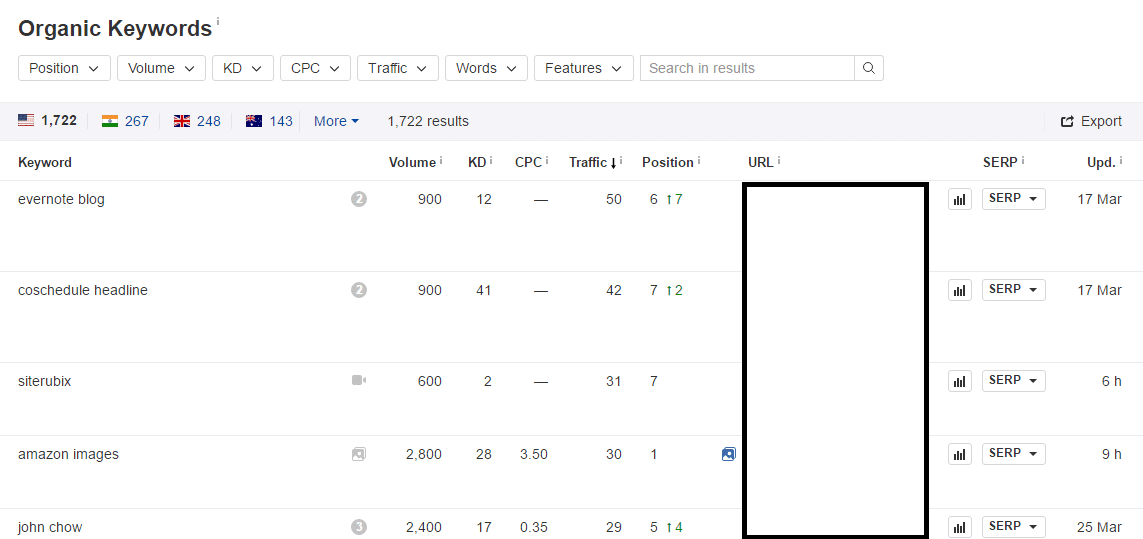Open chart icon for amazon images row
The height and width of the screenshot is (539, 1143).
coord(960,454)
